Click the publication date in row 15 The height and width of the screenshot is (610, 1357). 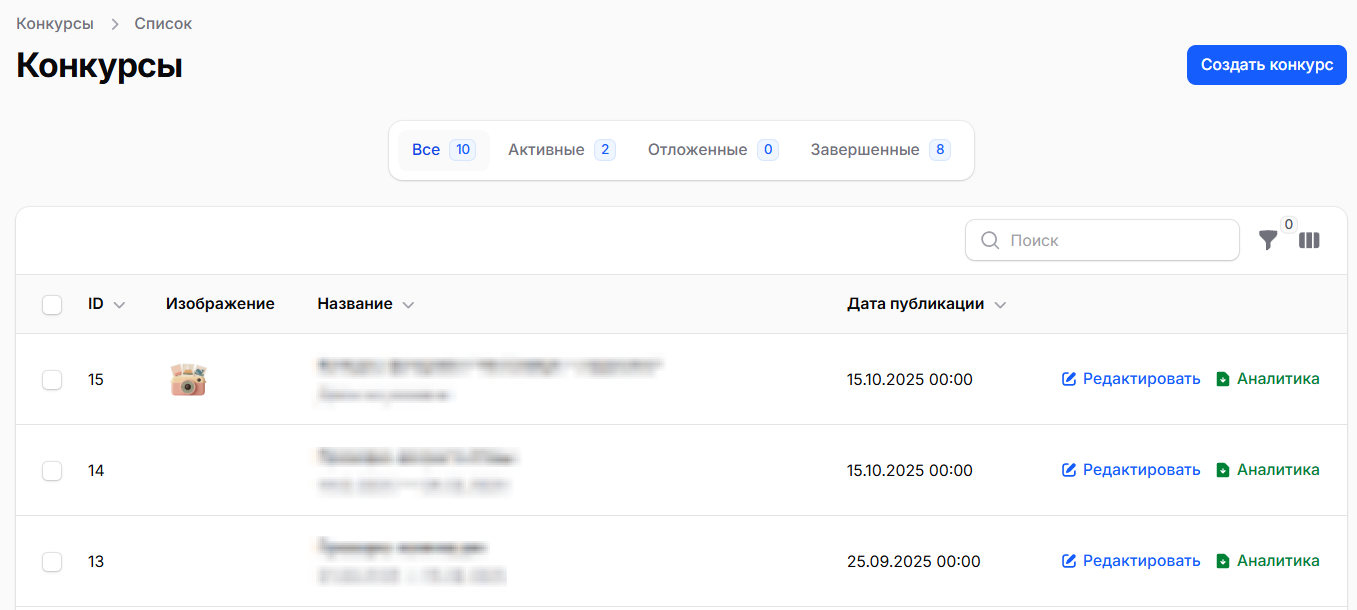pyautogui.click(x=910, y=380)
